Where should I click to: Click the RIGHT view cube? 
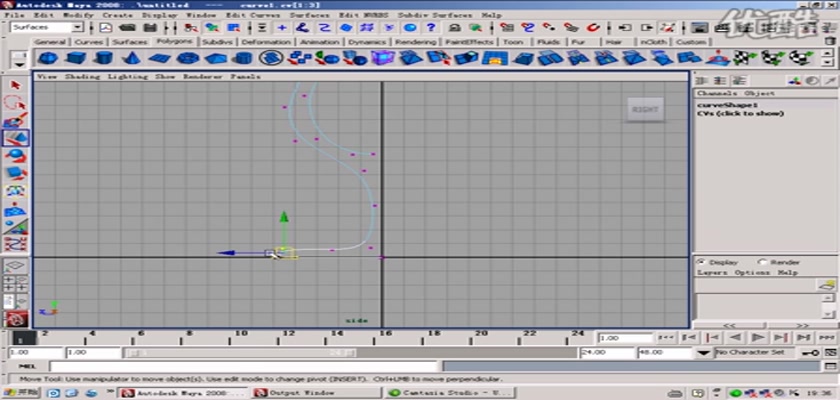pyautogui.click(x=646, y=109)
